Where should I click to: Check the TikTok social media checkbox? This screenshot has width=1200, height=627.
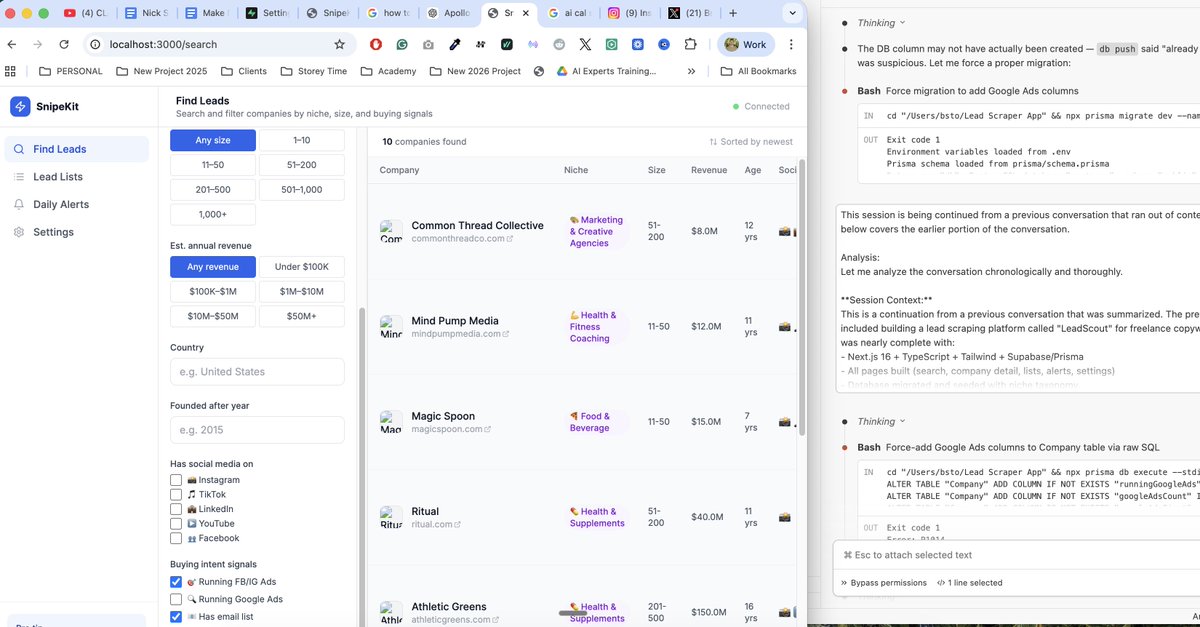176,495
